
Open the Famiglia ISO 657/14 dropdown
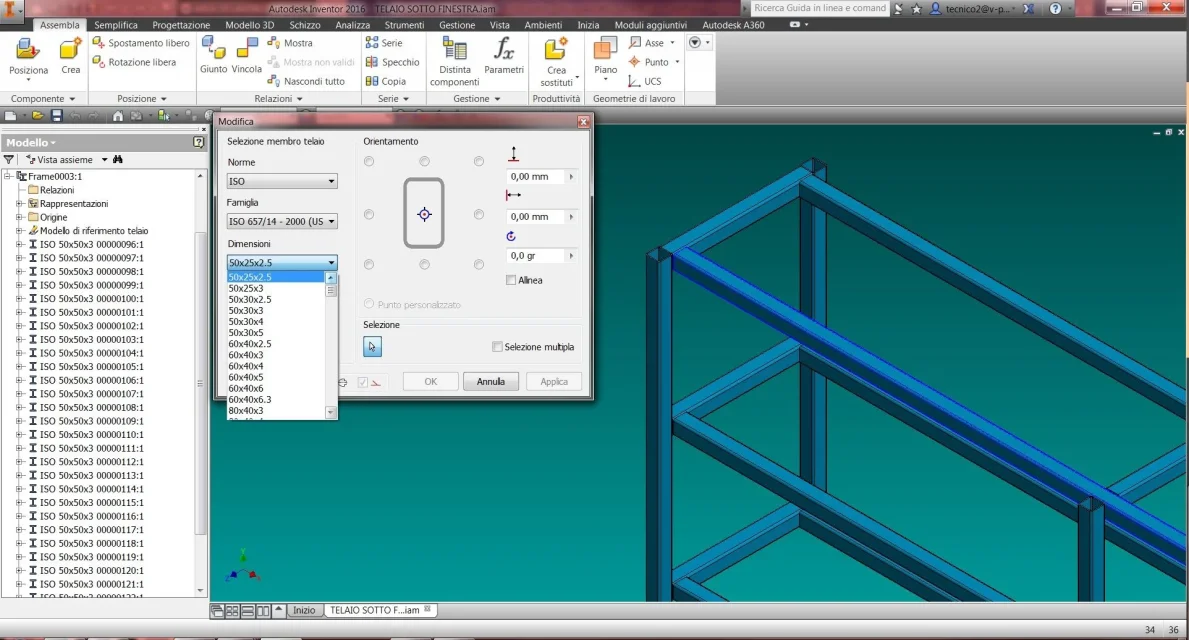281,221
